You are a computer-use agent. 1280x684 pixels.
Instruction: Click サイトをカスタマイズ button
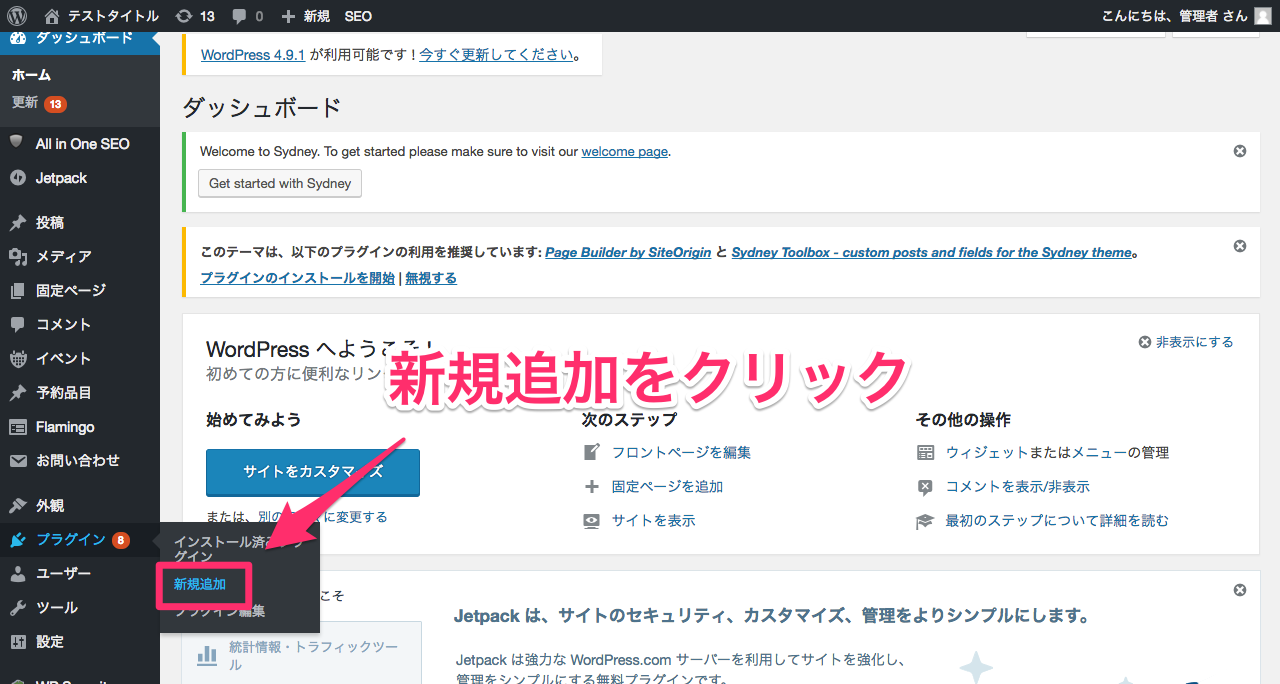[x=313, y=472]
